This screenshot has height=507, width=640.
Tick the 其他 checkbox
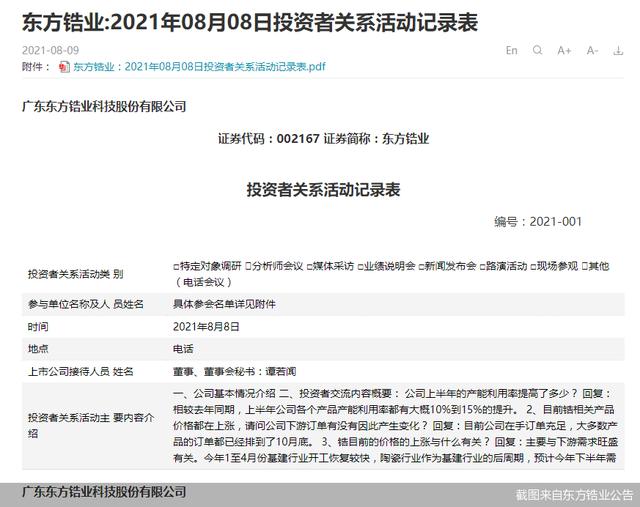point(584,267)
